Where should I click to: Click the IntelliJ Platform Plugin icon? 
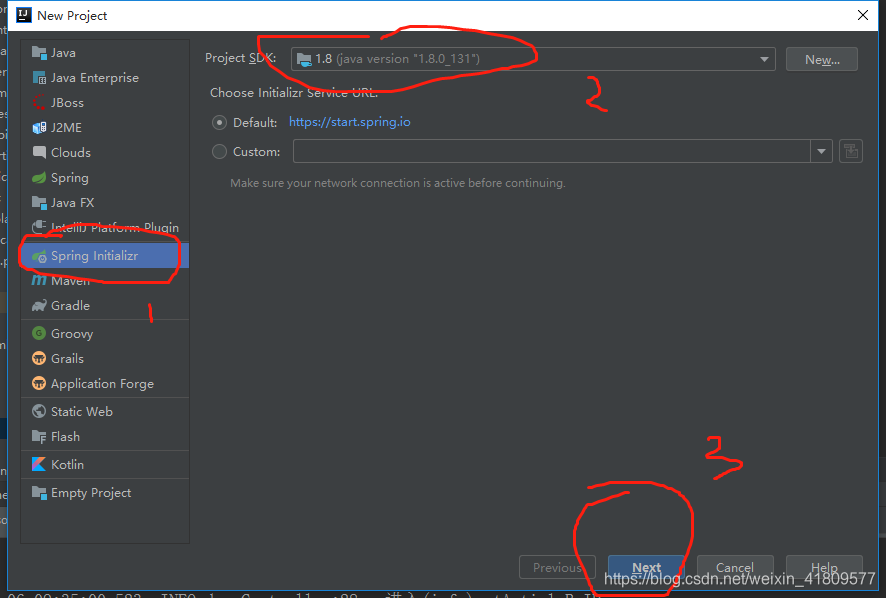pyautogui.click(x=39, y=227)
